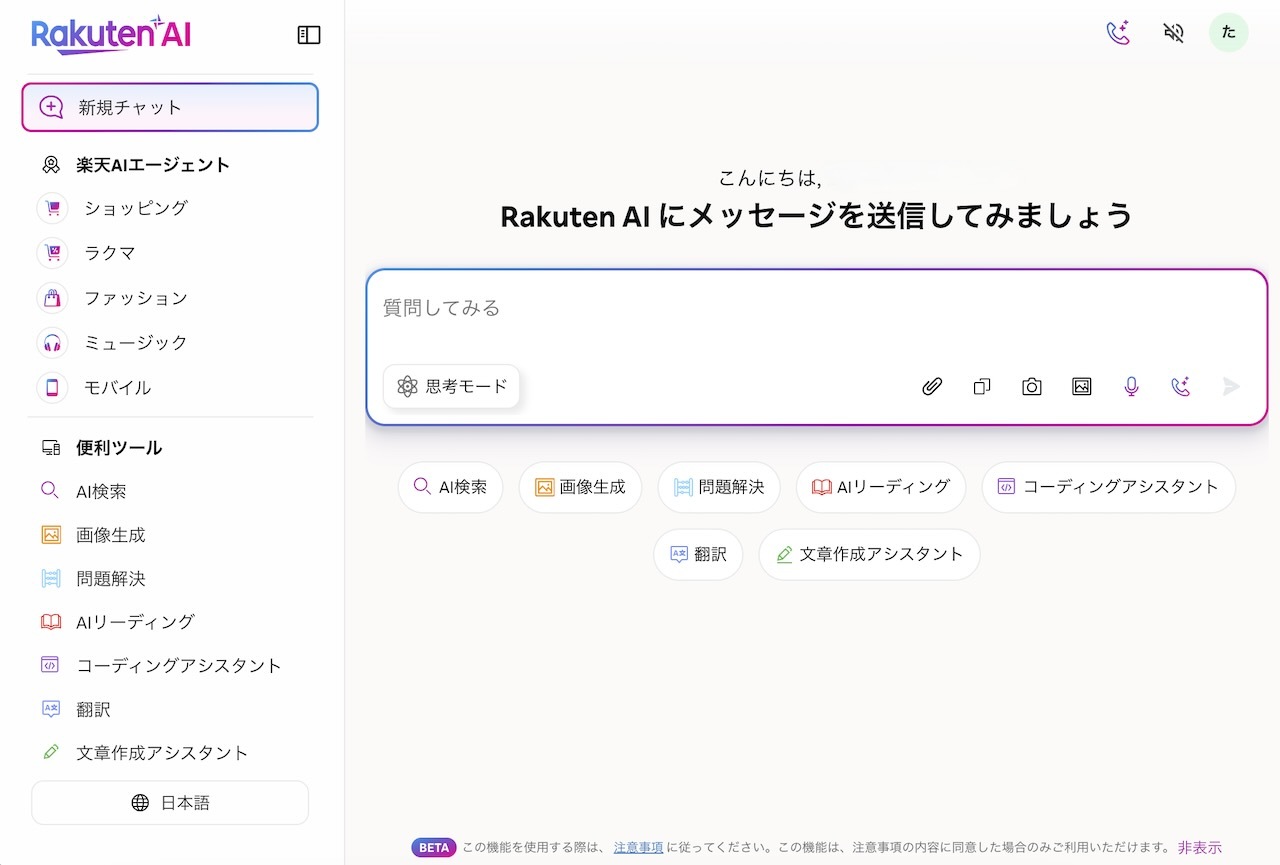Click the BETA badge
Viewport: 1280px width, 865px height.
click(x=433, y=847)
